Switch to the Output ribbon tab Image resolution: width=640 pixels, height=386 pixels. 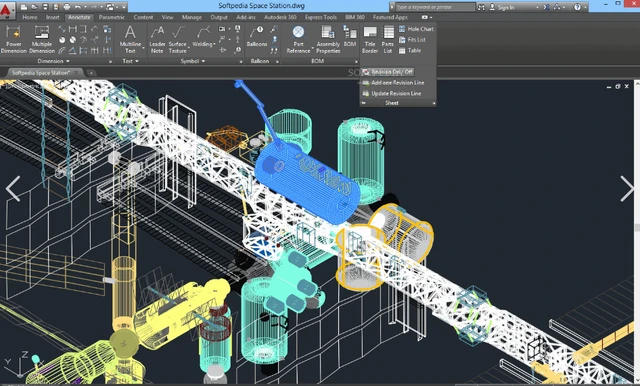219,17
